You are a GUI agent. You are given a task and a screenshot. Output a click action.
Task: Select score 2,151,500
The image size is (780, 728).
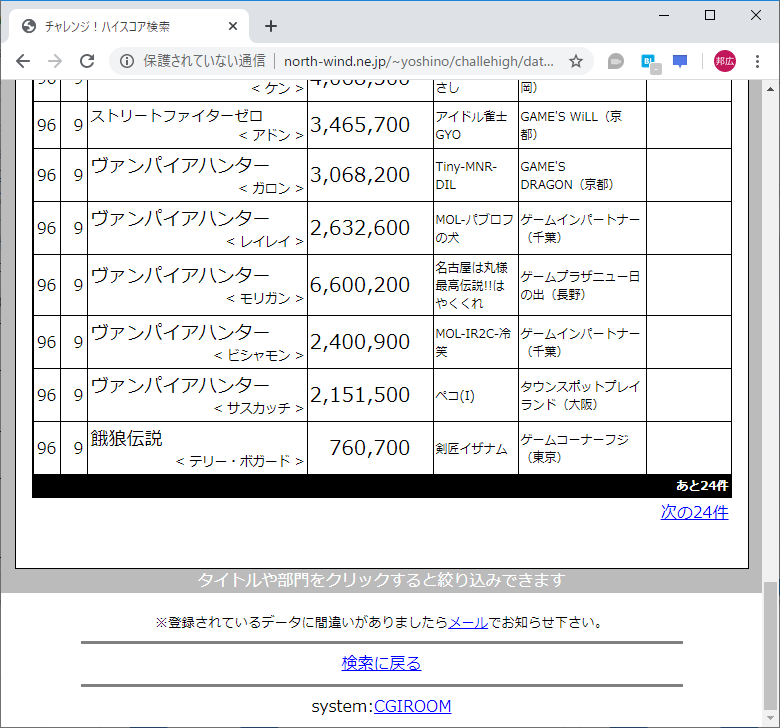click(360, 395)
